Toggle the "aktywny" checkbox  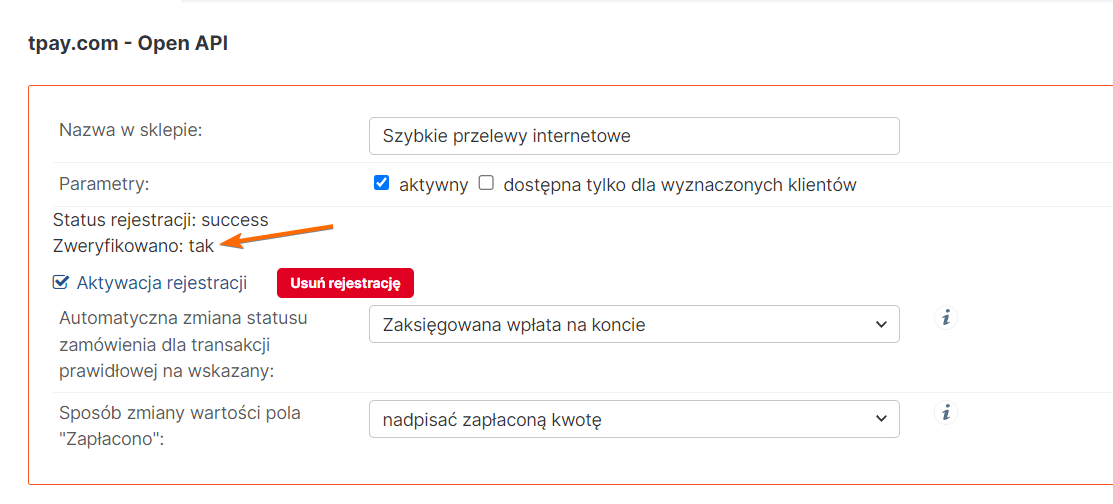click(x=381, y=183)
